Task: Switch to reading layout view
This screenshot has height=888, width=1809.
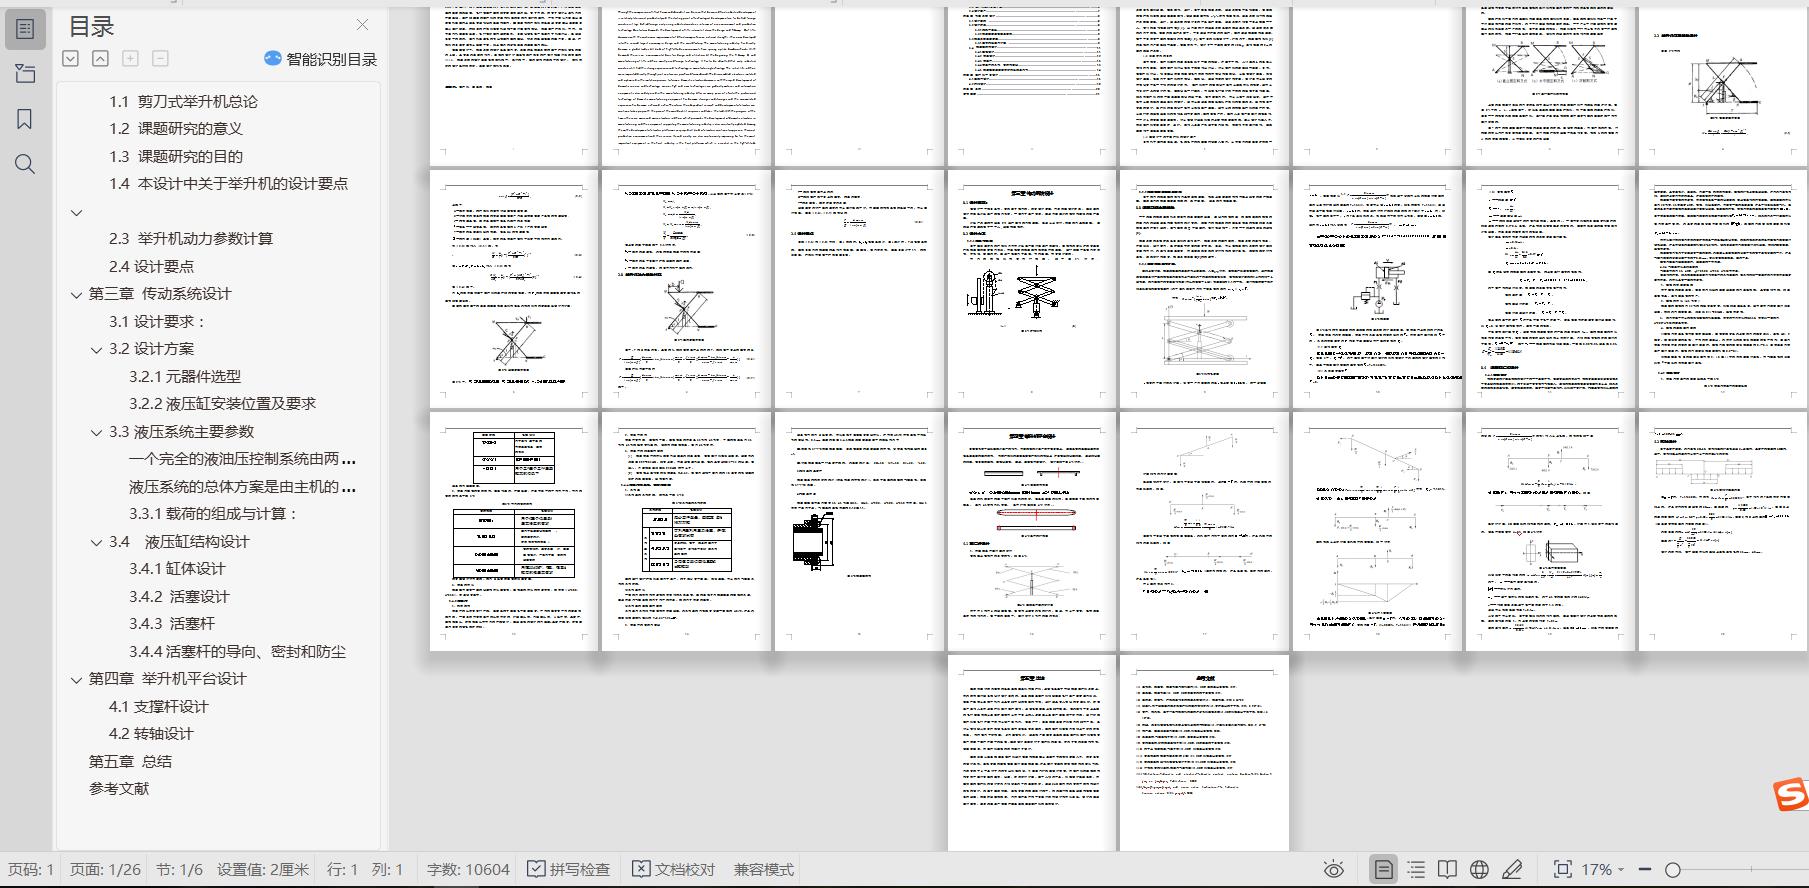Action: [x=1447, y=869]
